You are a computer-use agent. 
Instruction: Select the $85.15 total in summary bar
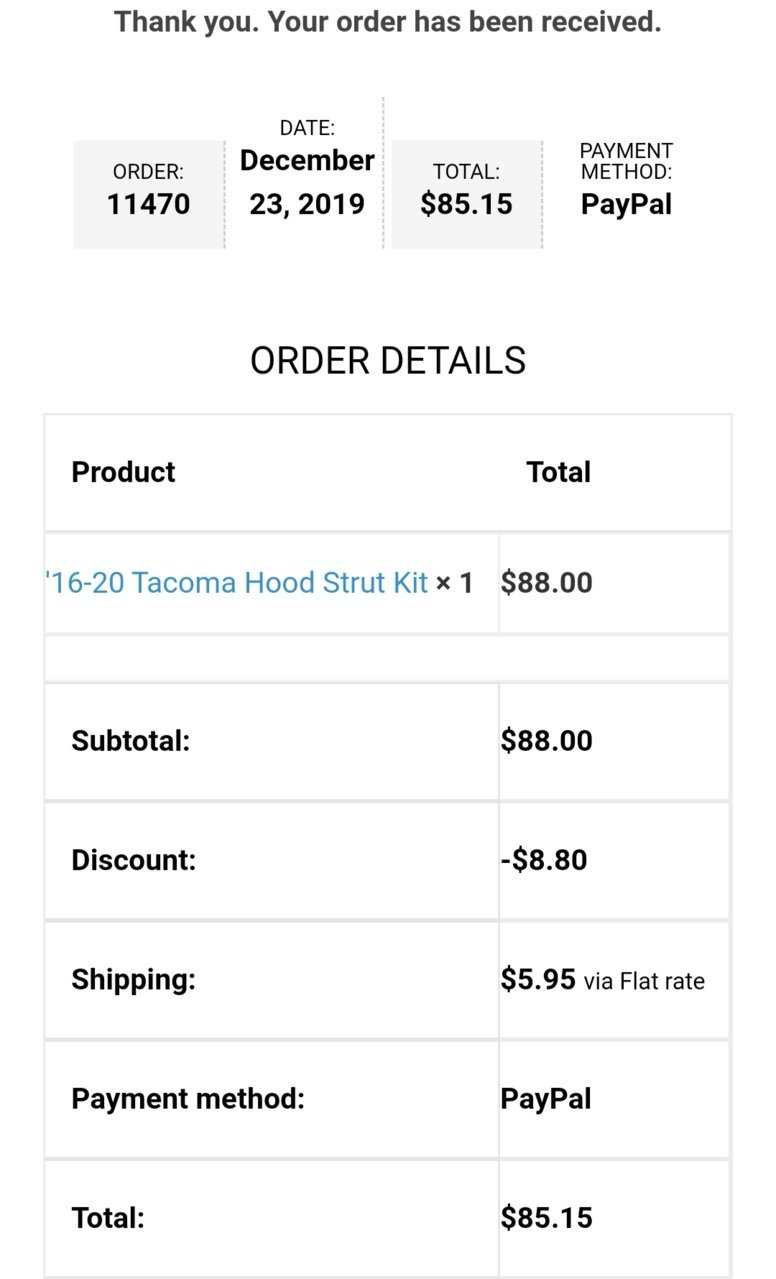[466, 205]
